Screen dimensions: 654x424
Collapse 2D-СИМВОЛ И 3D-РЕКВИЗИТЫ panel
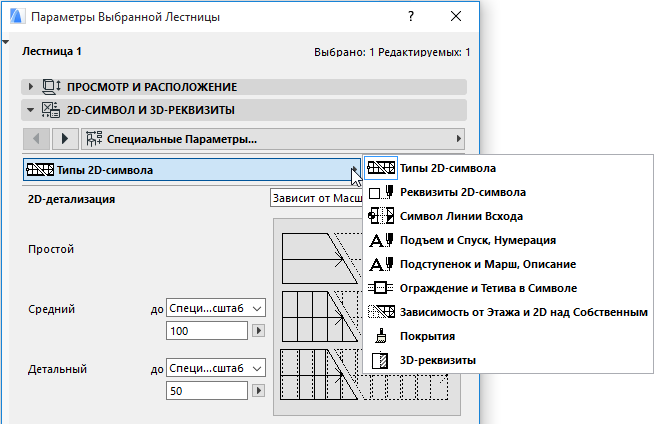[x=32, y=110]
